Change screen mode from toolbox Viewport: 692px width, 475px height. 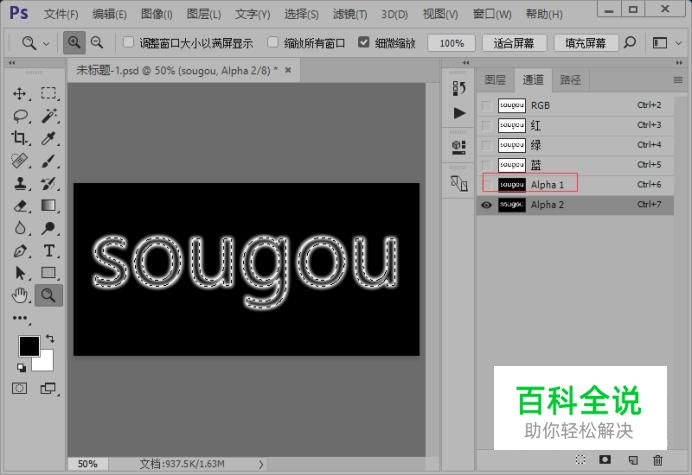(x=48, y=388)
